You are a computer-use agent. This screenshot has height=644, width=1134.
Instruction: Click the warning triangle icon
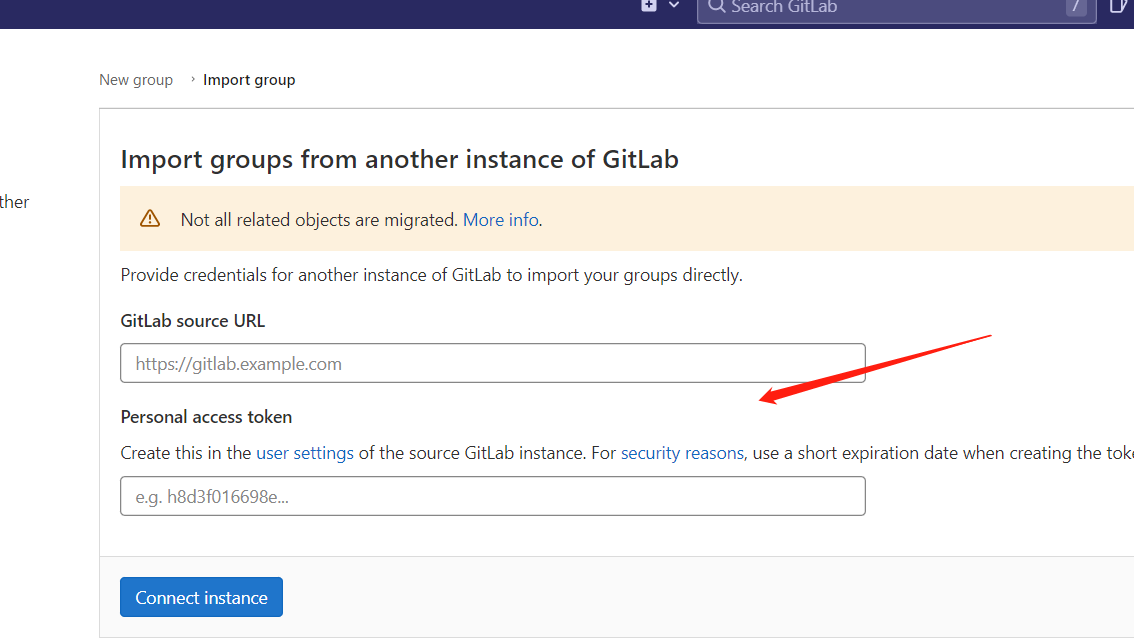(x=150, y=219)
